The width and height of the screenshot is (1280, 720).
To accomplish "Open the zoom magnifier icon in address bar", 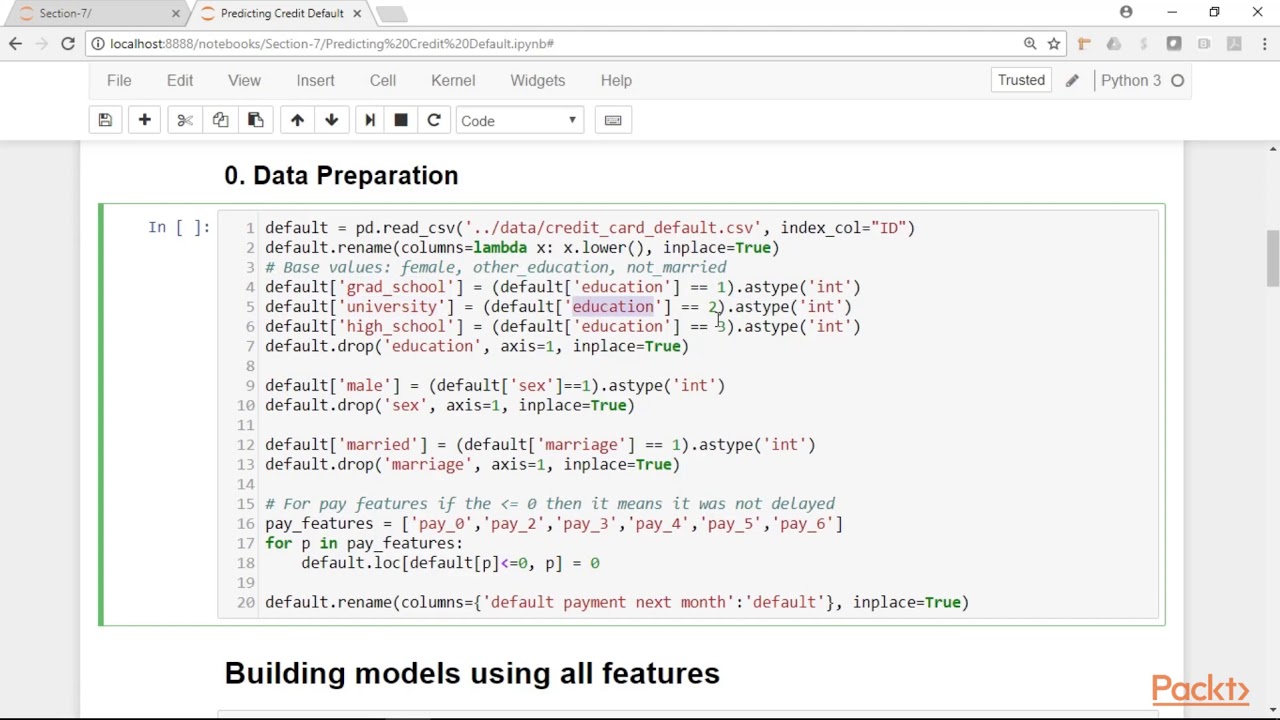I will (1030, 44).
